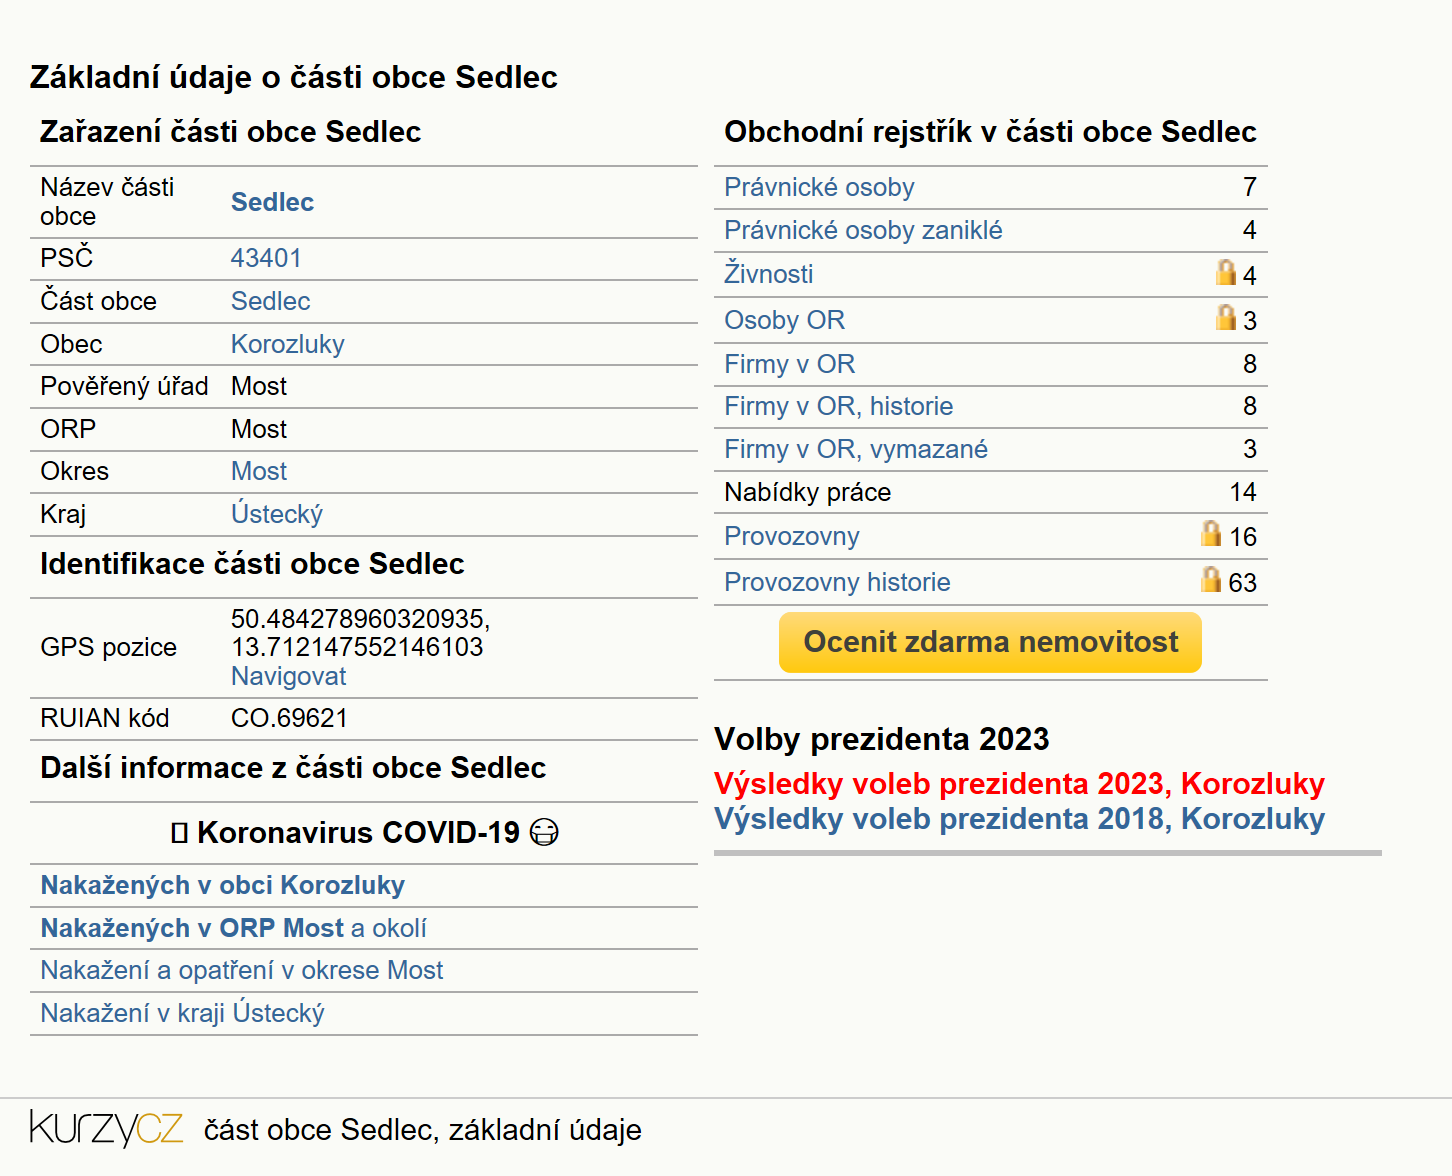
Task: Click the lock icon beside Živnosti
Action: click(x=1225, y=272)
